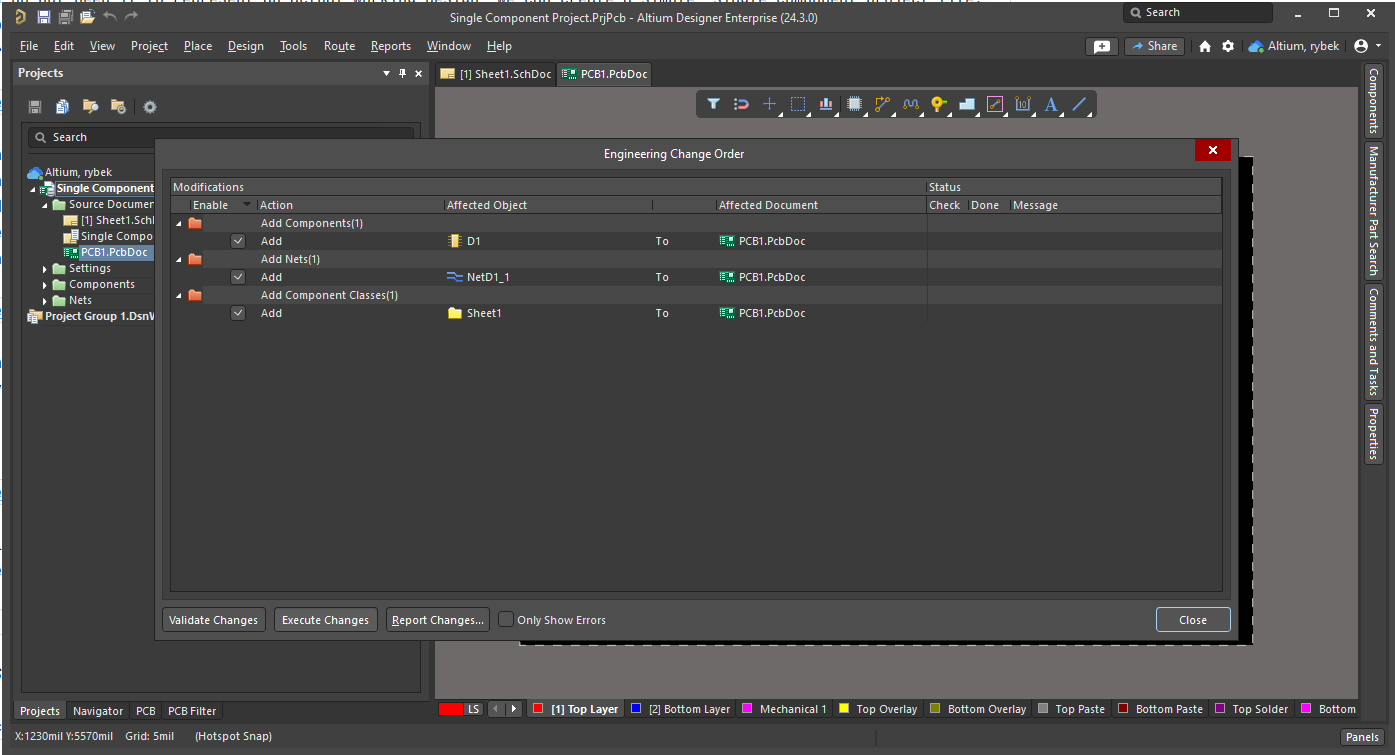
Task: Click the Report Changes... button
Action: 438,620
